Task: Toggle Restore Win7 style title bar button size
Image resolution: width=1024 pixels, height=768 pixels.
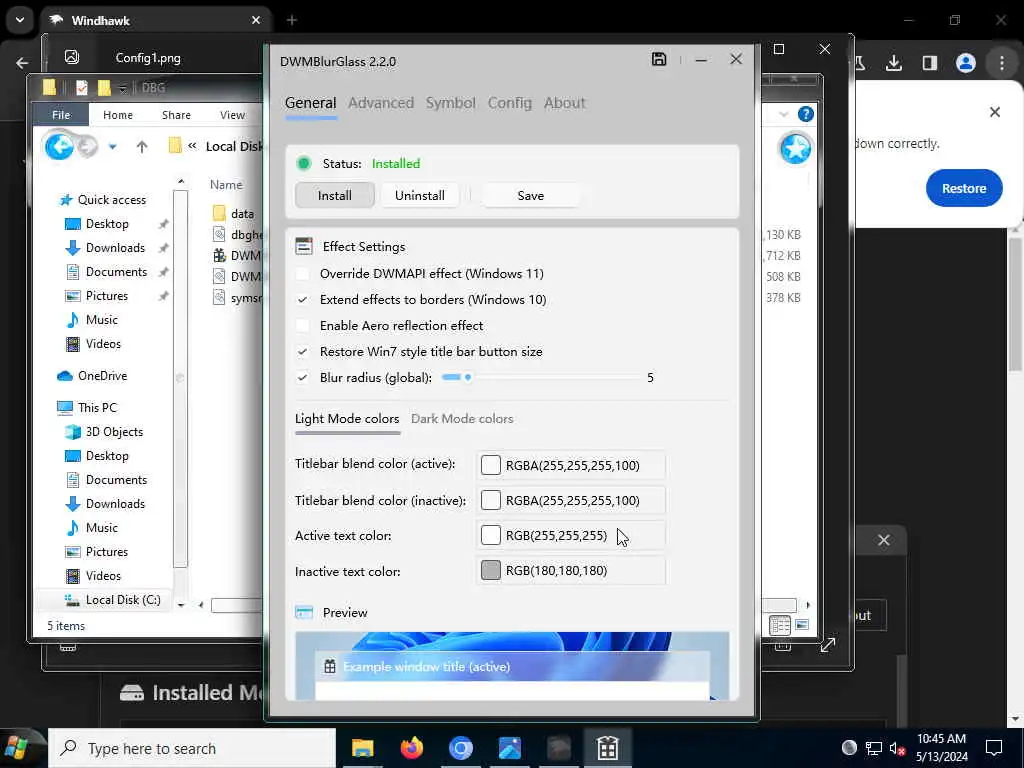Action: pyautogui.click(x=302, y=352)
